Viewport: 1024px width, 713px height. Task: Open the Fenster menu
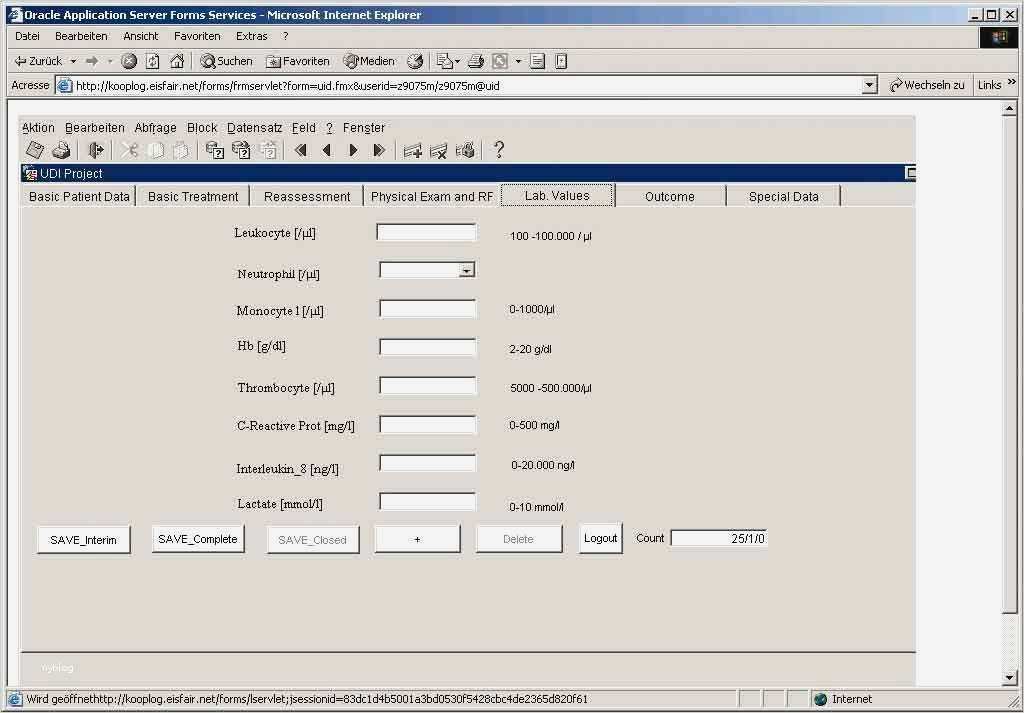click(x=364, y=128)
